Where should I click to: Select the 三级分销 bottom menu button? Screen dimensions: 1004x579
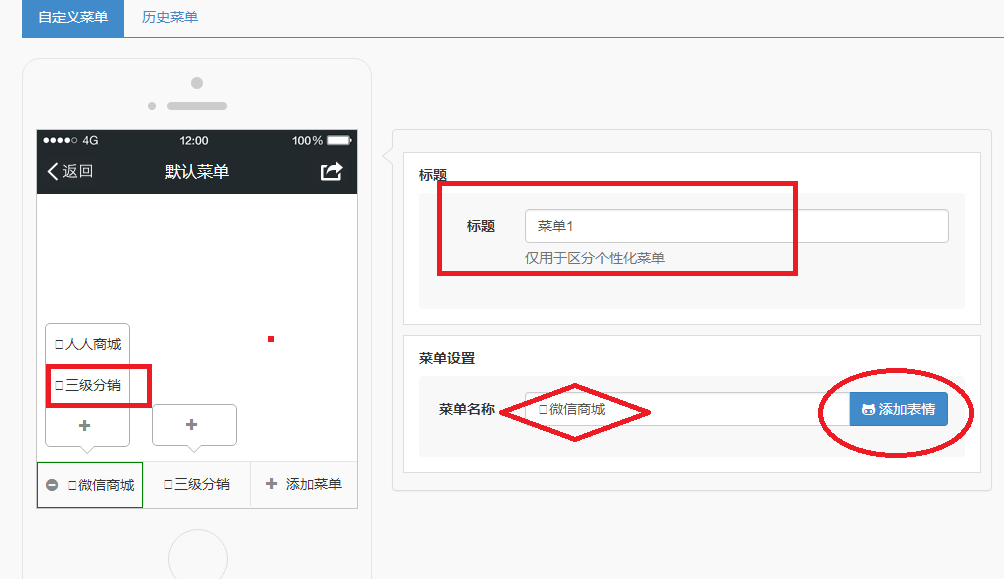pos(197,484)
